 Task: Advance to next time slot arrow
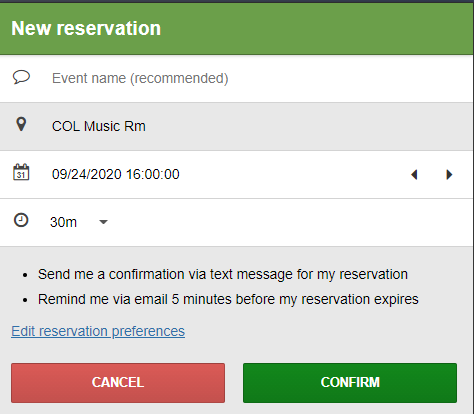pyautogui.click(x=449, y=175)
